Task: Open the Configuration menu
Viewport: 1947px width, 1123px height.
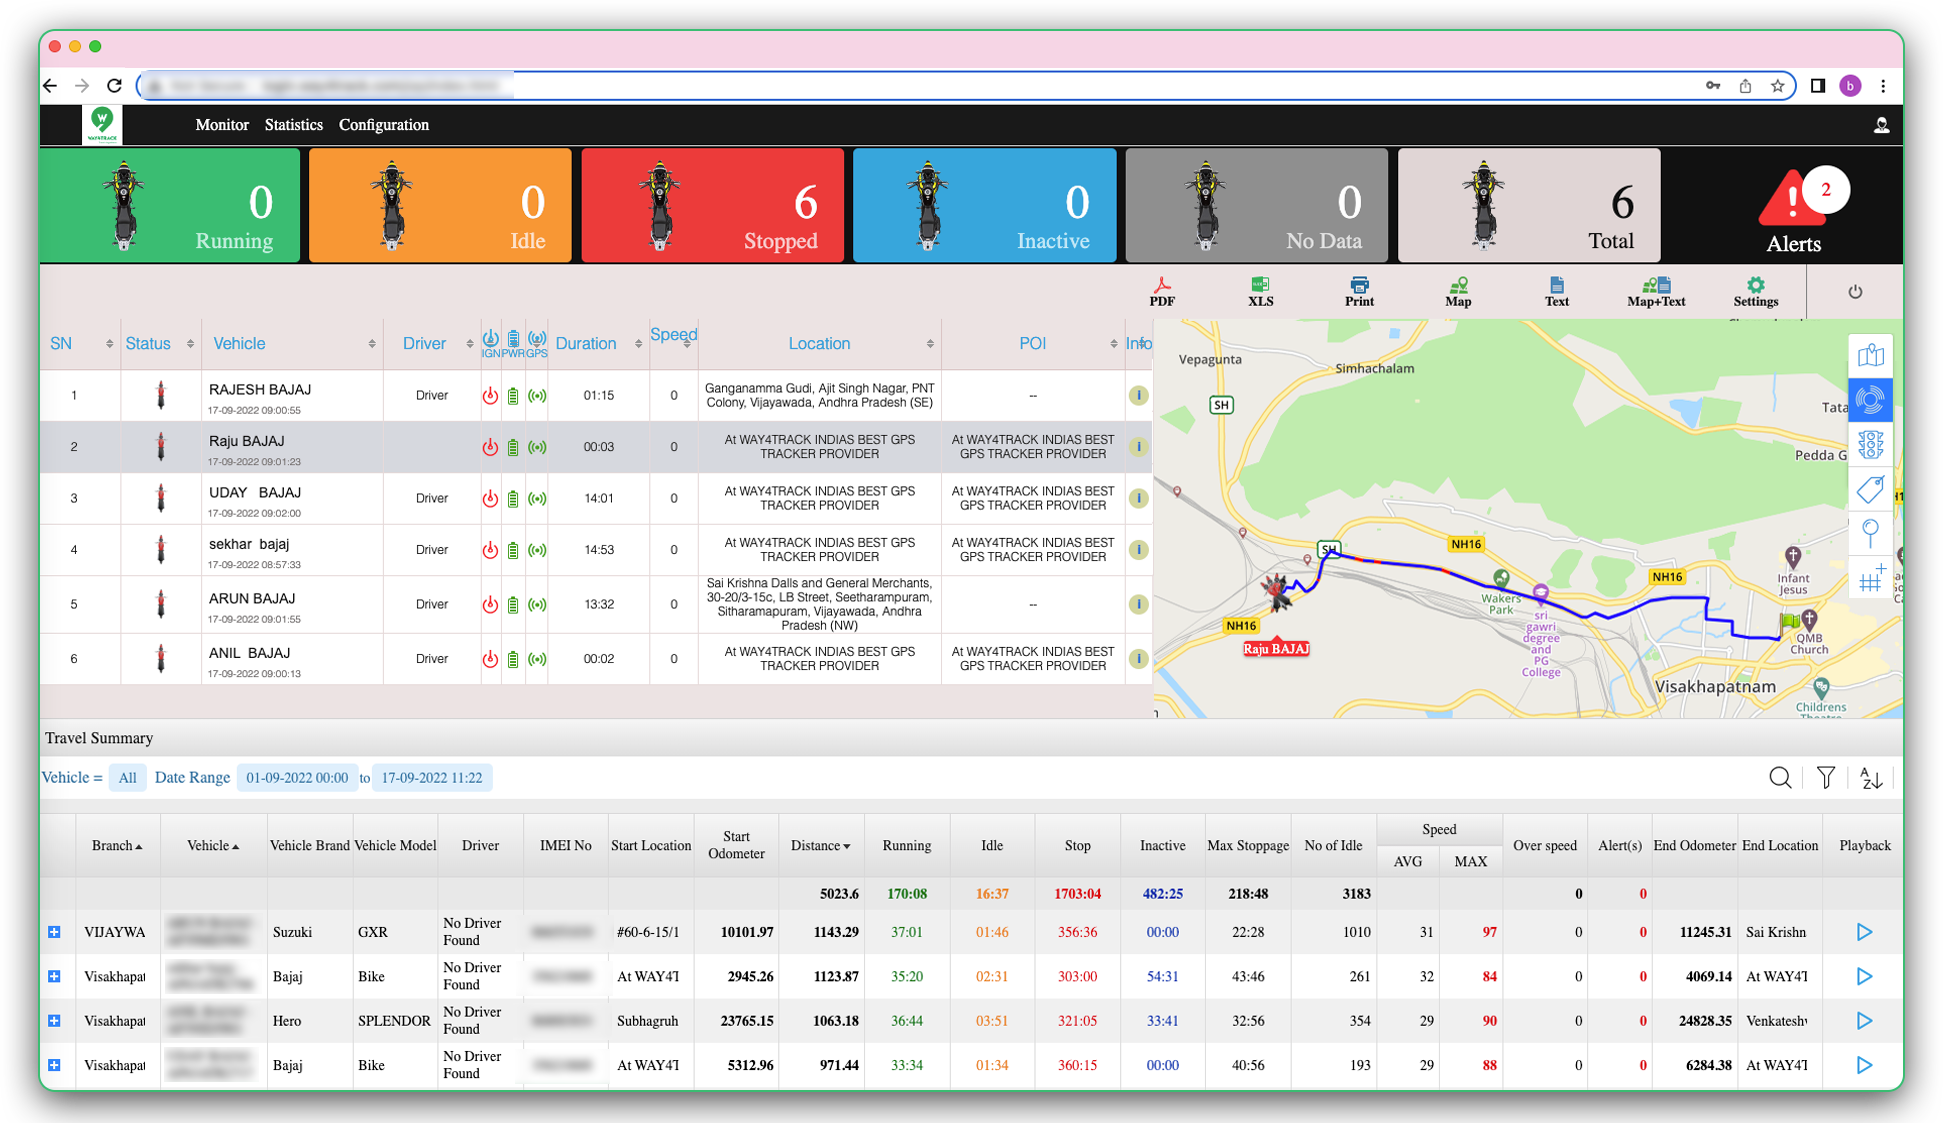Action: (x=383, y=125)
